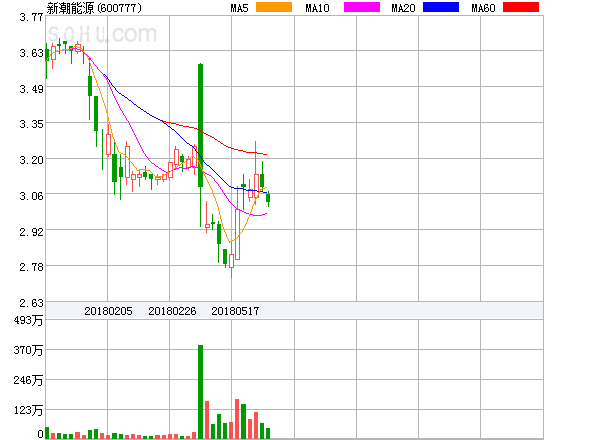The width and height of the screenshot is (600, 440).
Task: Click the date label 20180226
Action: point(172,311)
